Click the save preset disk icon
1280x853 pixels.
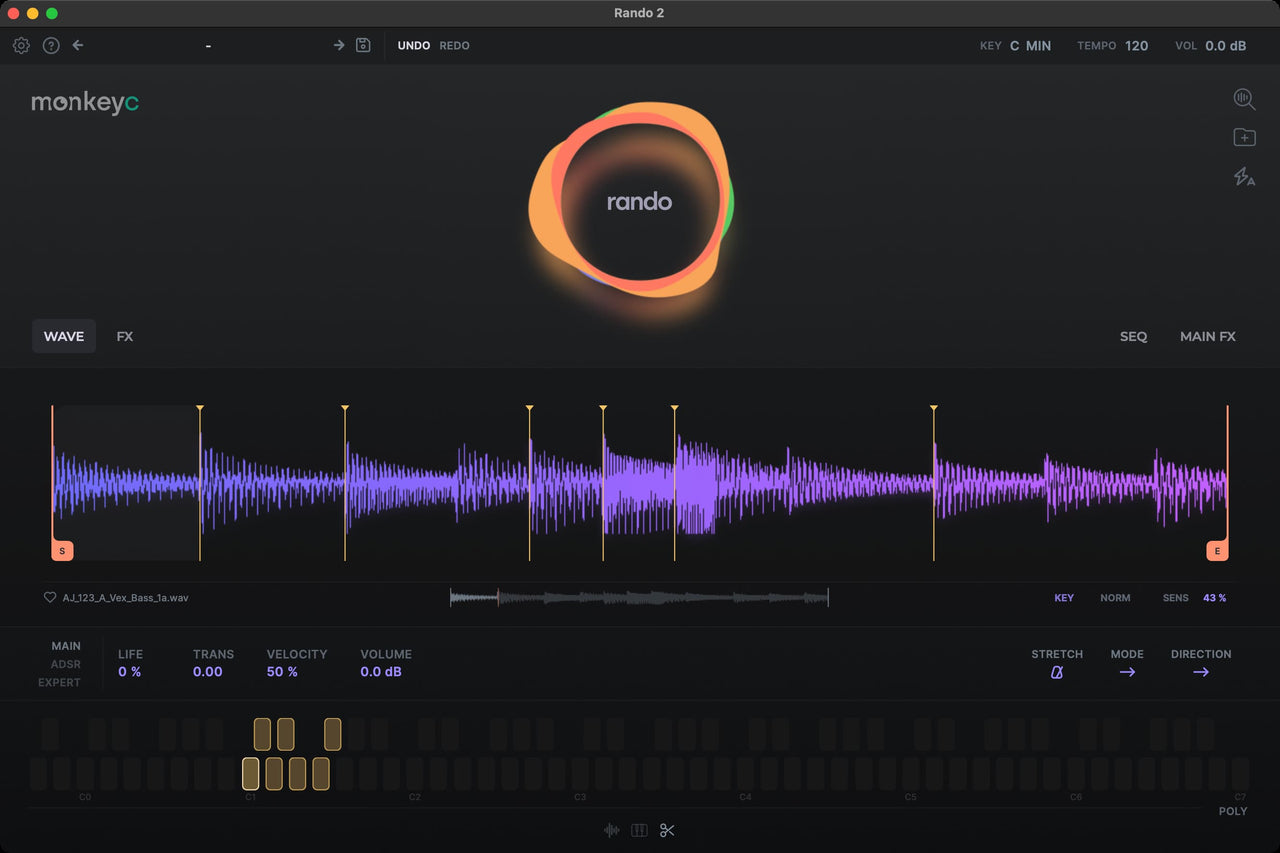point(364,45)
